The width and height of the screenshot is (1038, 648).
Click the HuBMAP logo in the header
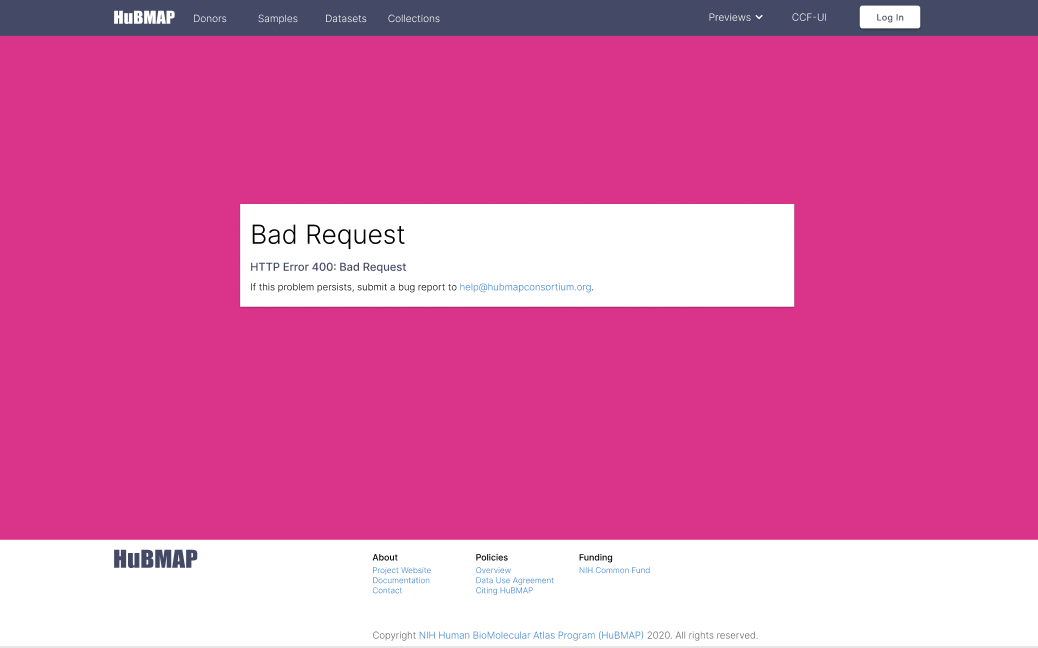pyautogui.click(x=144, y=17)
